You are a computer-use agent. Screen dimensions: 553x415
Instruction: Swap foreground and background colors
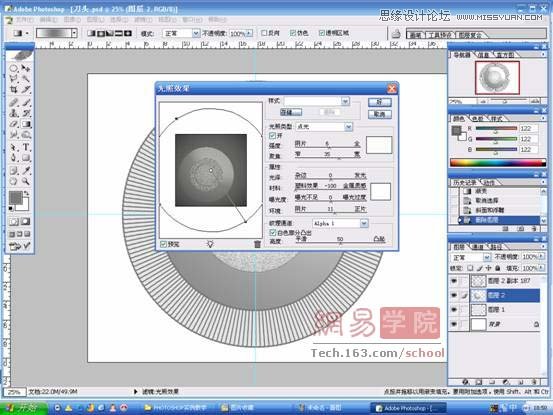26,193
